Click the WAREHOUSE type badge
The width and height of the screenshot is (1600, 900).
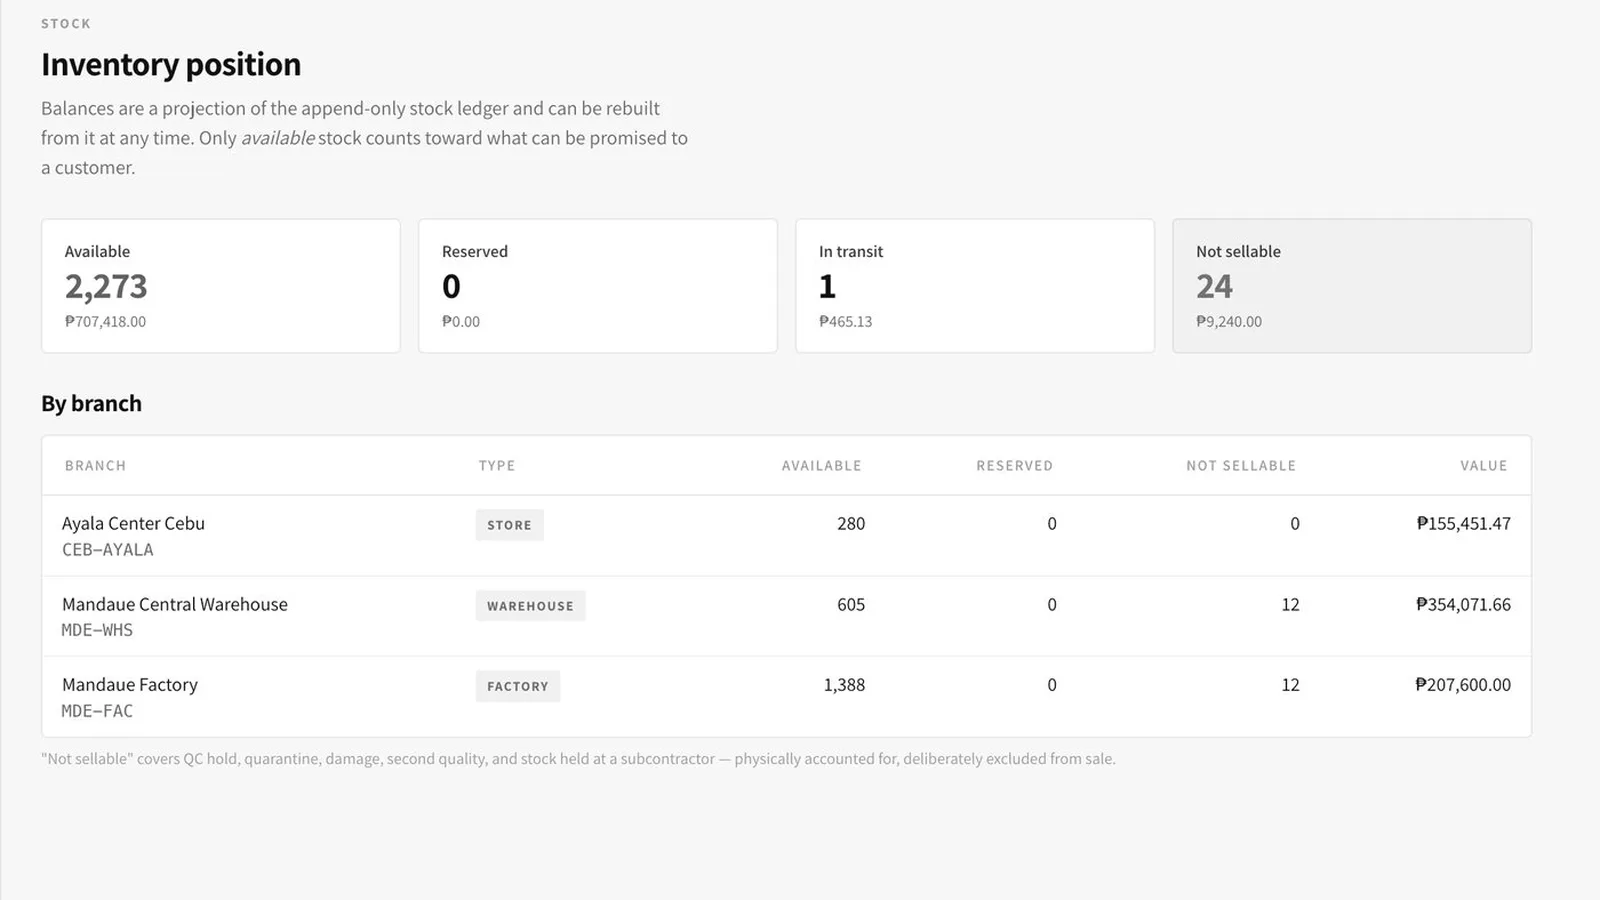(530, 606)
